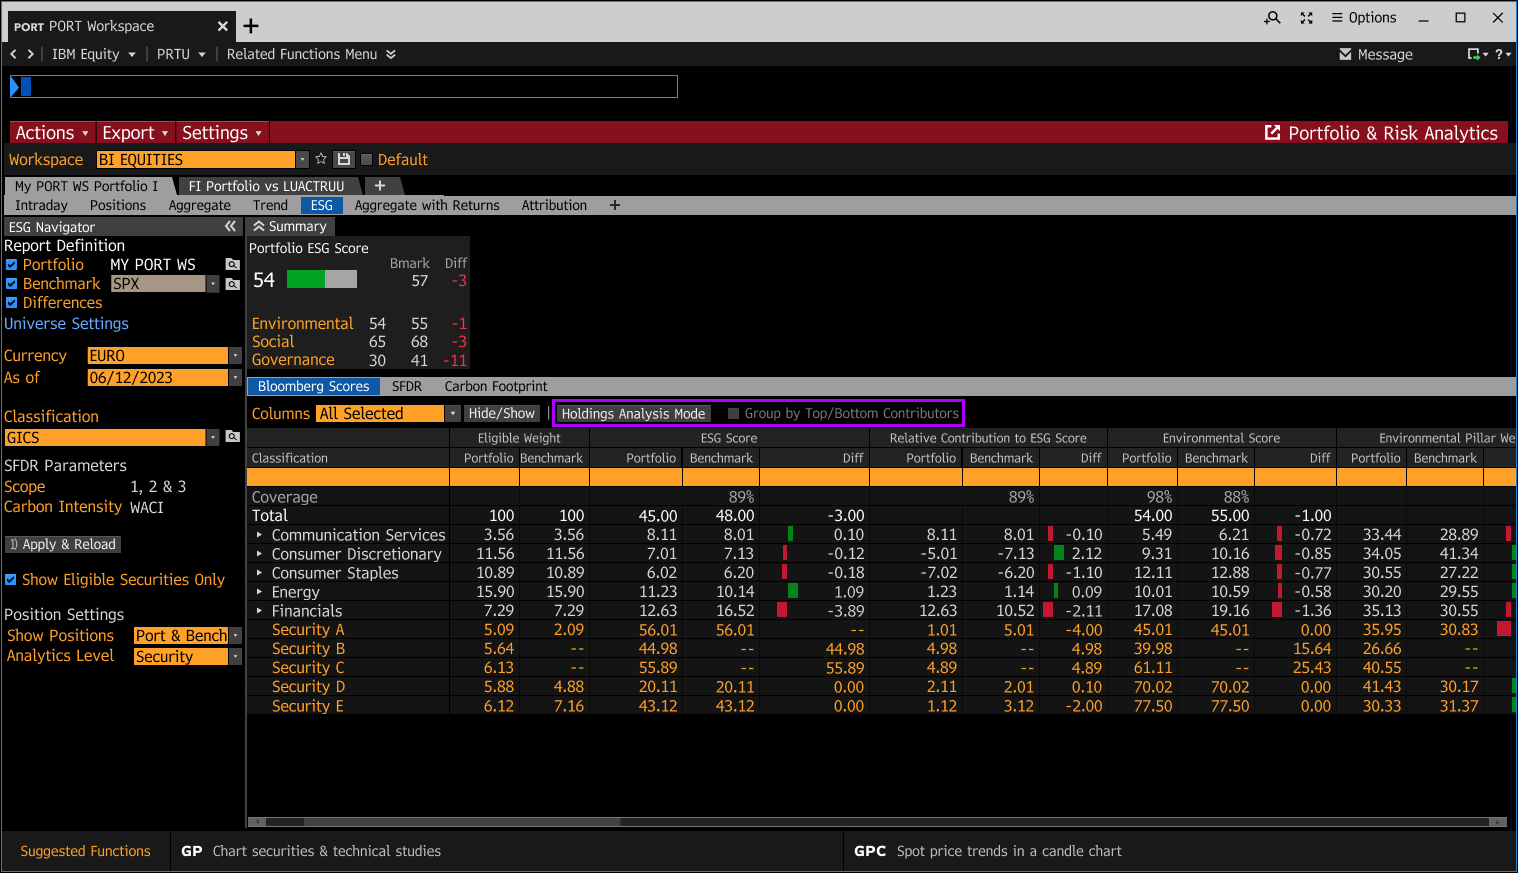Screen dimensions: 1518x873
Task: Uncheck the Benchmark checkbox
Action: coord(11,284)
